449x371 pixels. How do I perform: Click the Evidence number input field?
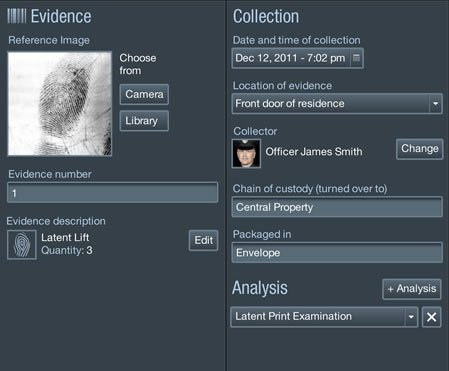113,192
